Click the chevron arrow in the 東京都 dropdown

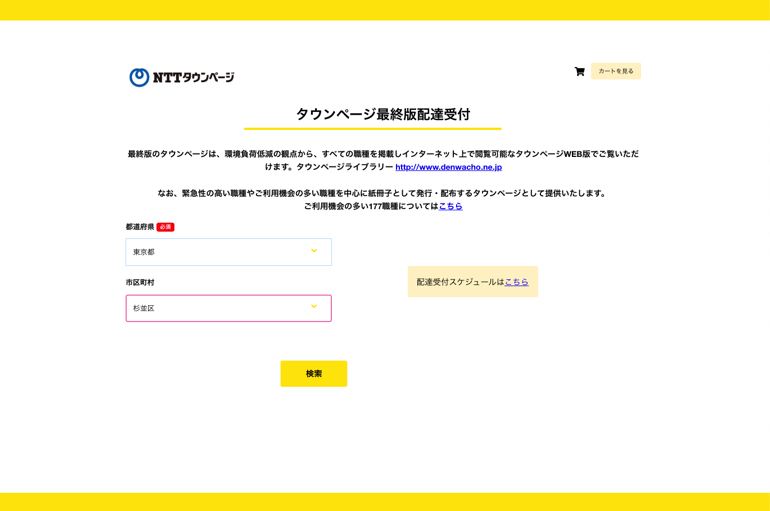point(314,251)
